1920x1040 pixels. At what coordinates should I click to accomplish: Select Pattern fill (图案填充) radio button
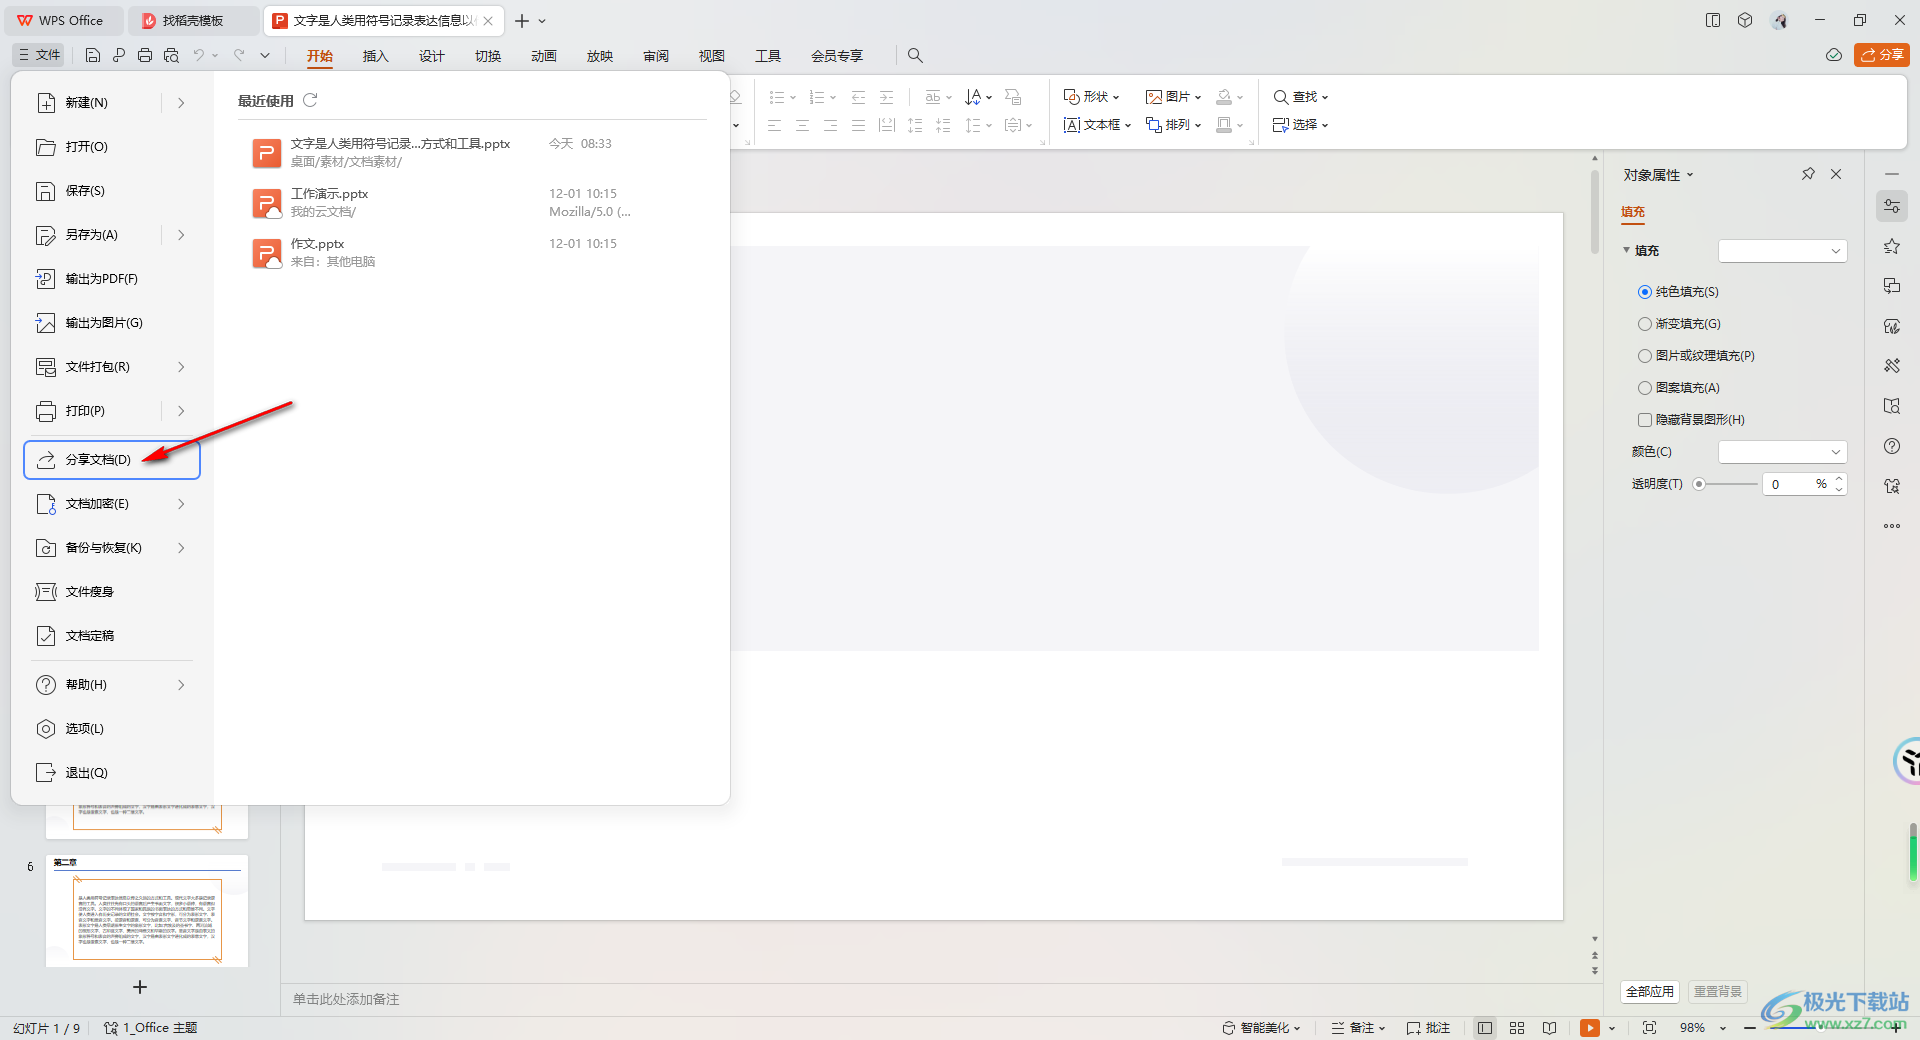pyautogui.click(x=1645, y=388)
